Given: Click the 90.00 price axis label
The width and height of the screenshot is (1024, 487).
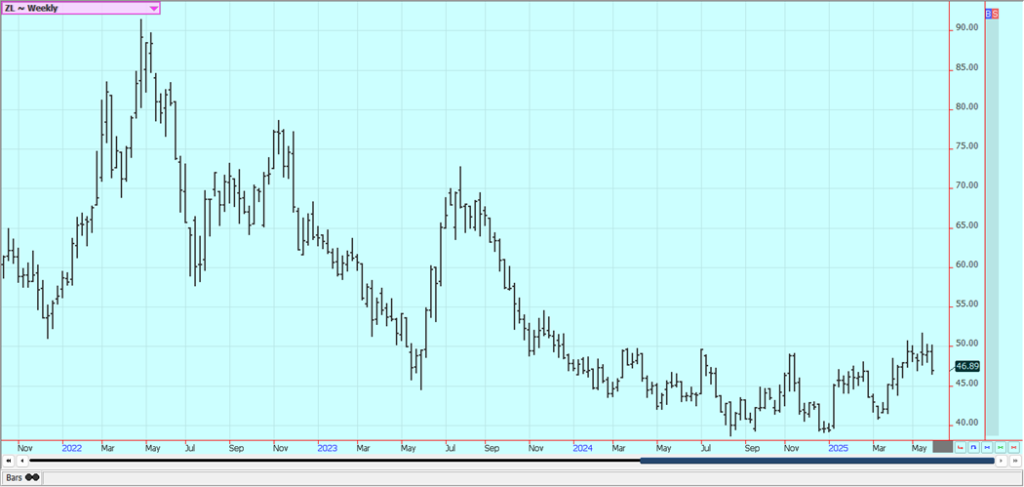Looking at the screenshot, I should point(967,27).
